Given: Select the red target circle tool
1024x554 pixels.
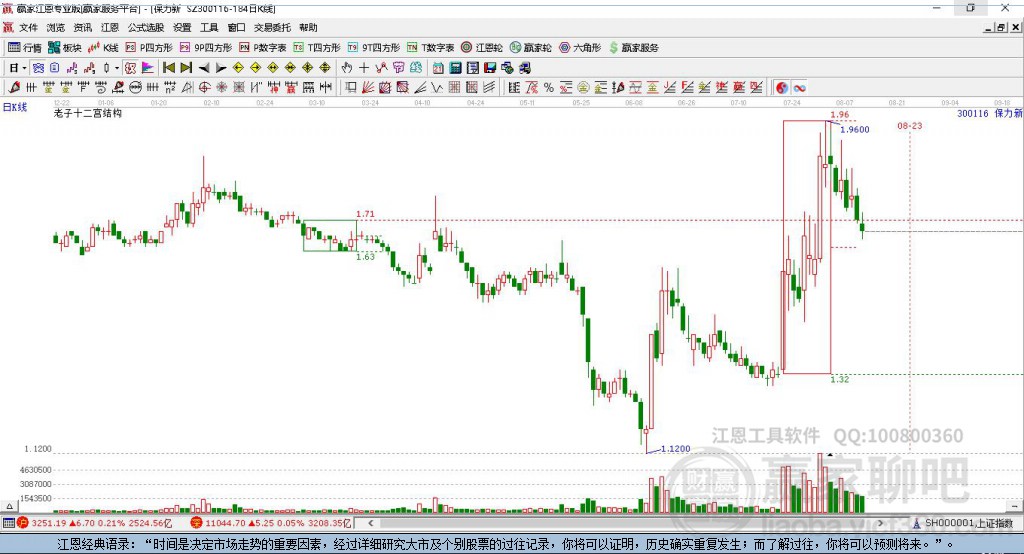Looking at the screenshot, I should 204,88.
